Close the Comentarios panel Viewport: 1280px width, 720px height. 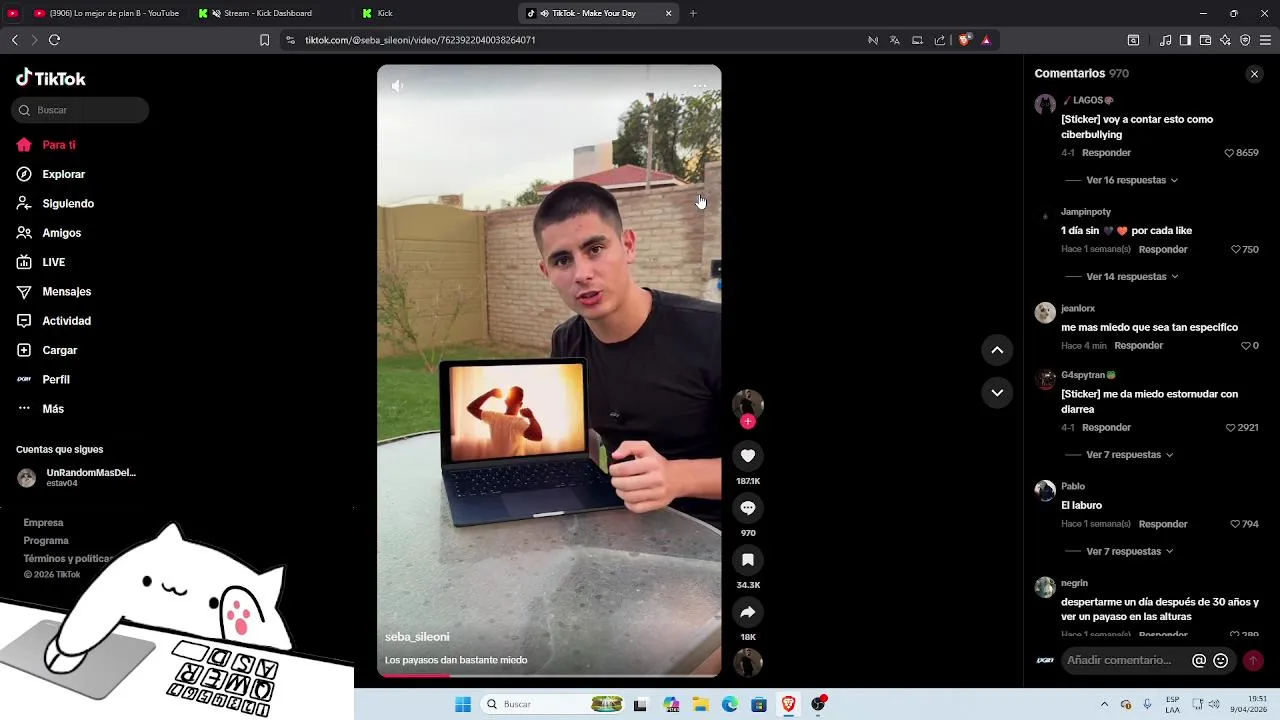[x=1254, y=74]
